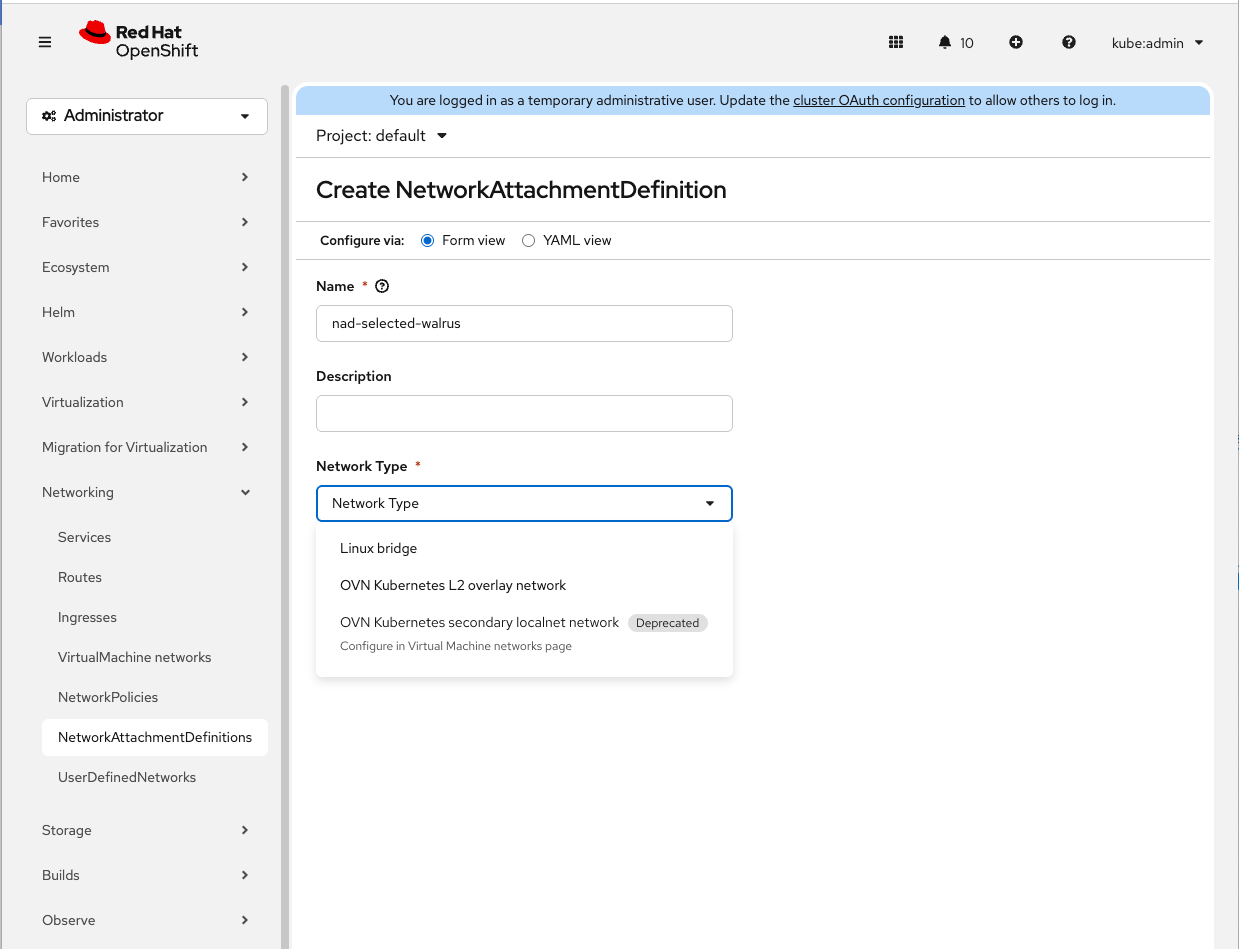Open the help question mark menu

[x=1069, y=42]
